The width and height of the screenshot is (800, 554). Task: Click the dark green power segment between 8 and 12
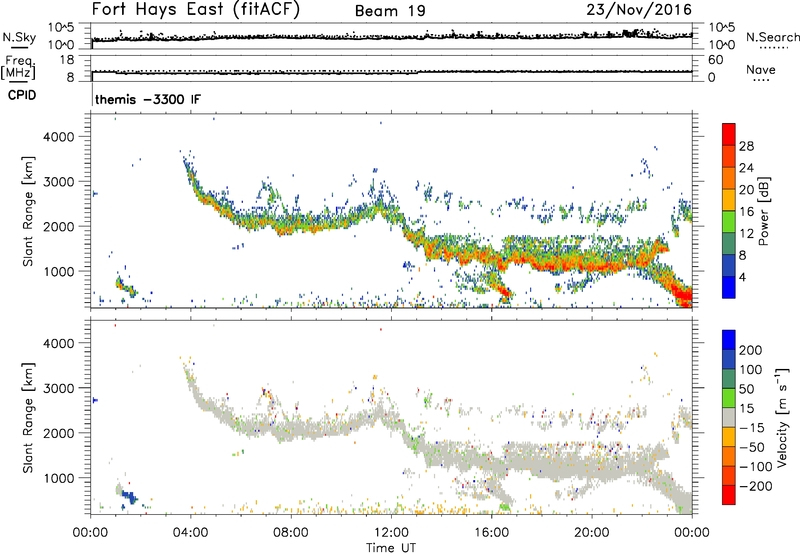[x=729, y=243]
